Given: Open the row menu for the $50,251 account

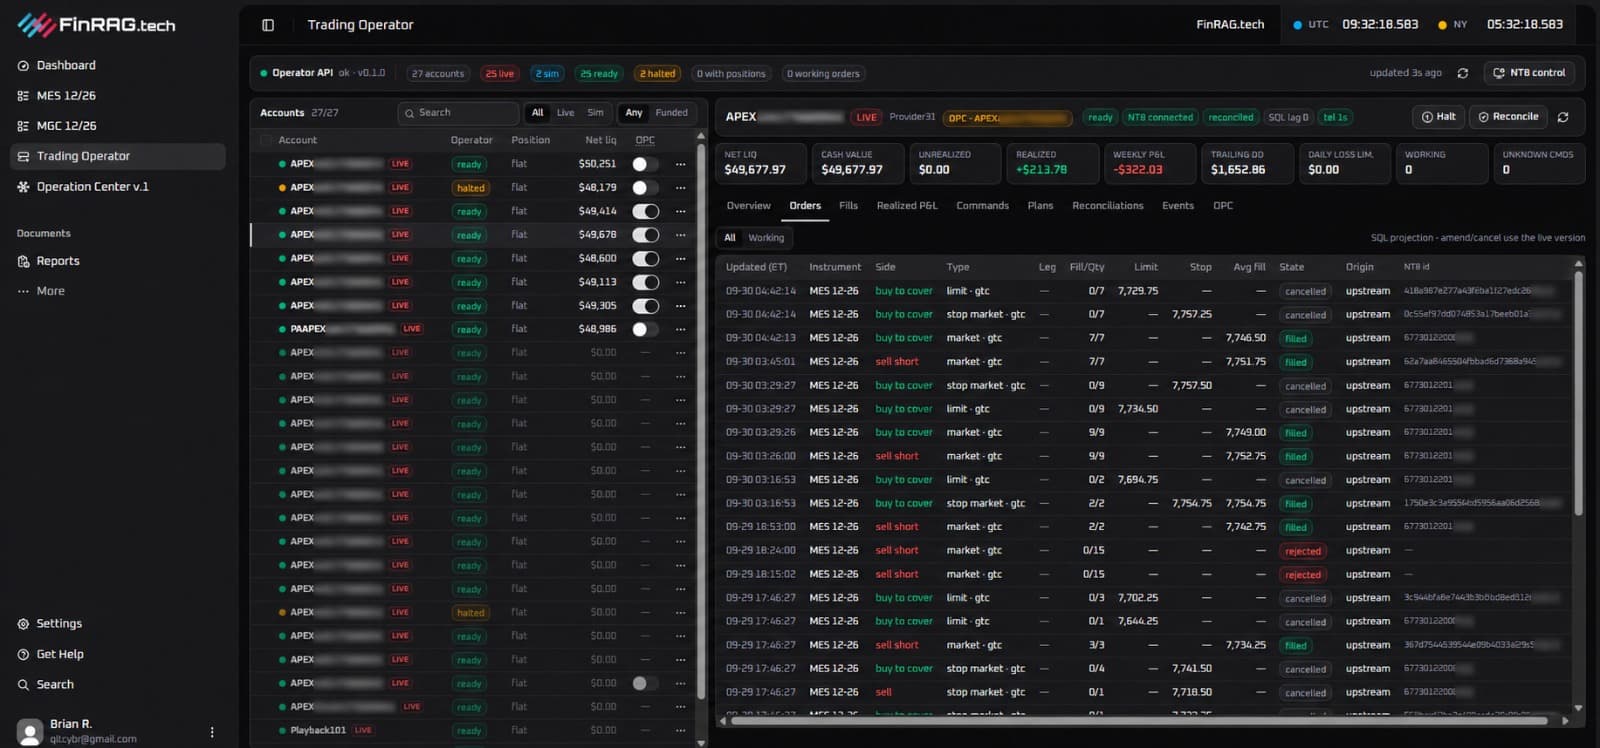Looking at the screenshot, I should click(x=681, y=164).
